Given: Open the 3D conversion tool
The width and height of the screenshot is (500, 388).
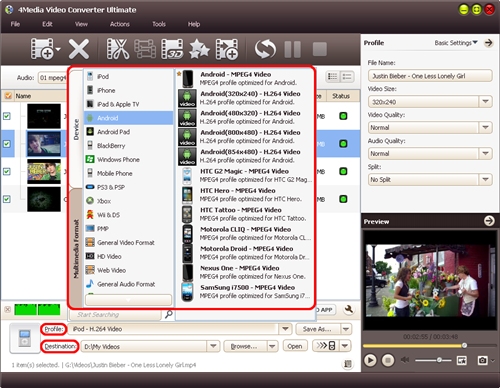Looking at the screenshot, I should point(172,49).
